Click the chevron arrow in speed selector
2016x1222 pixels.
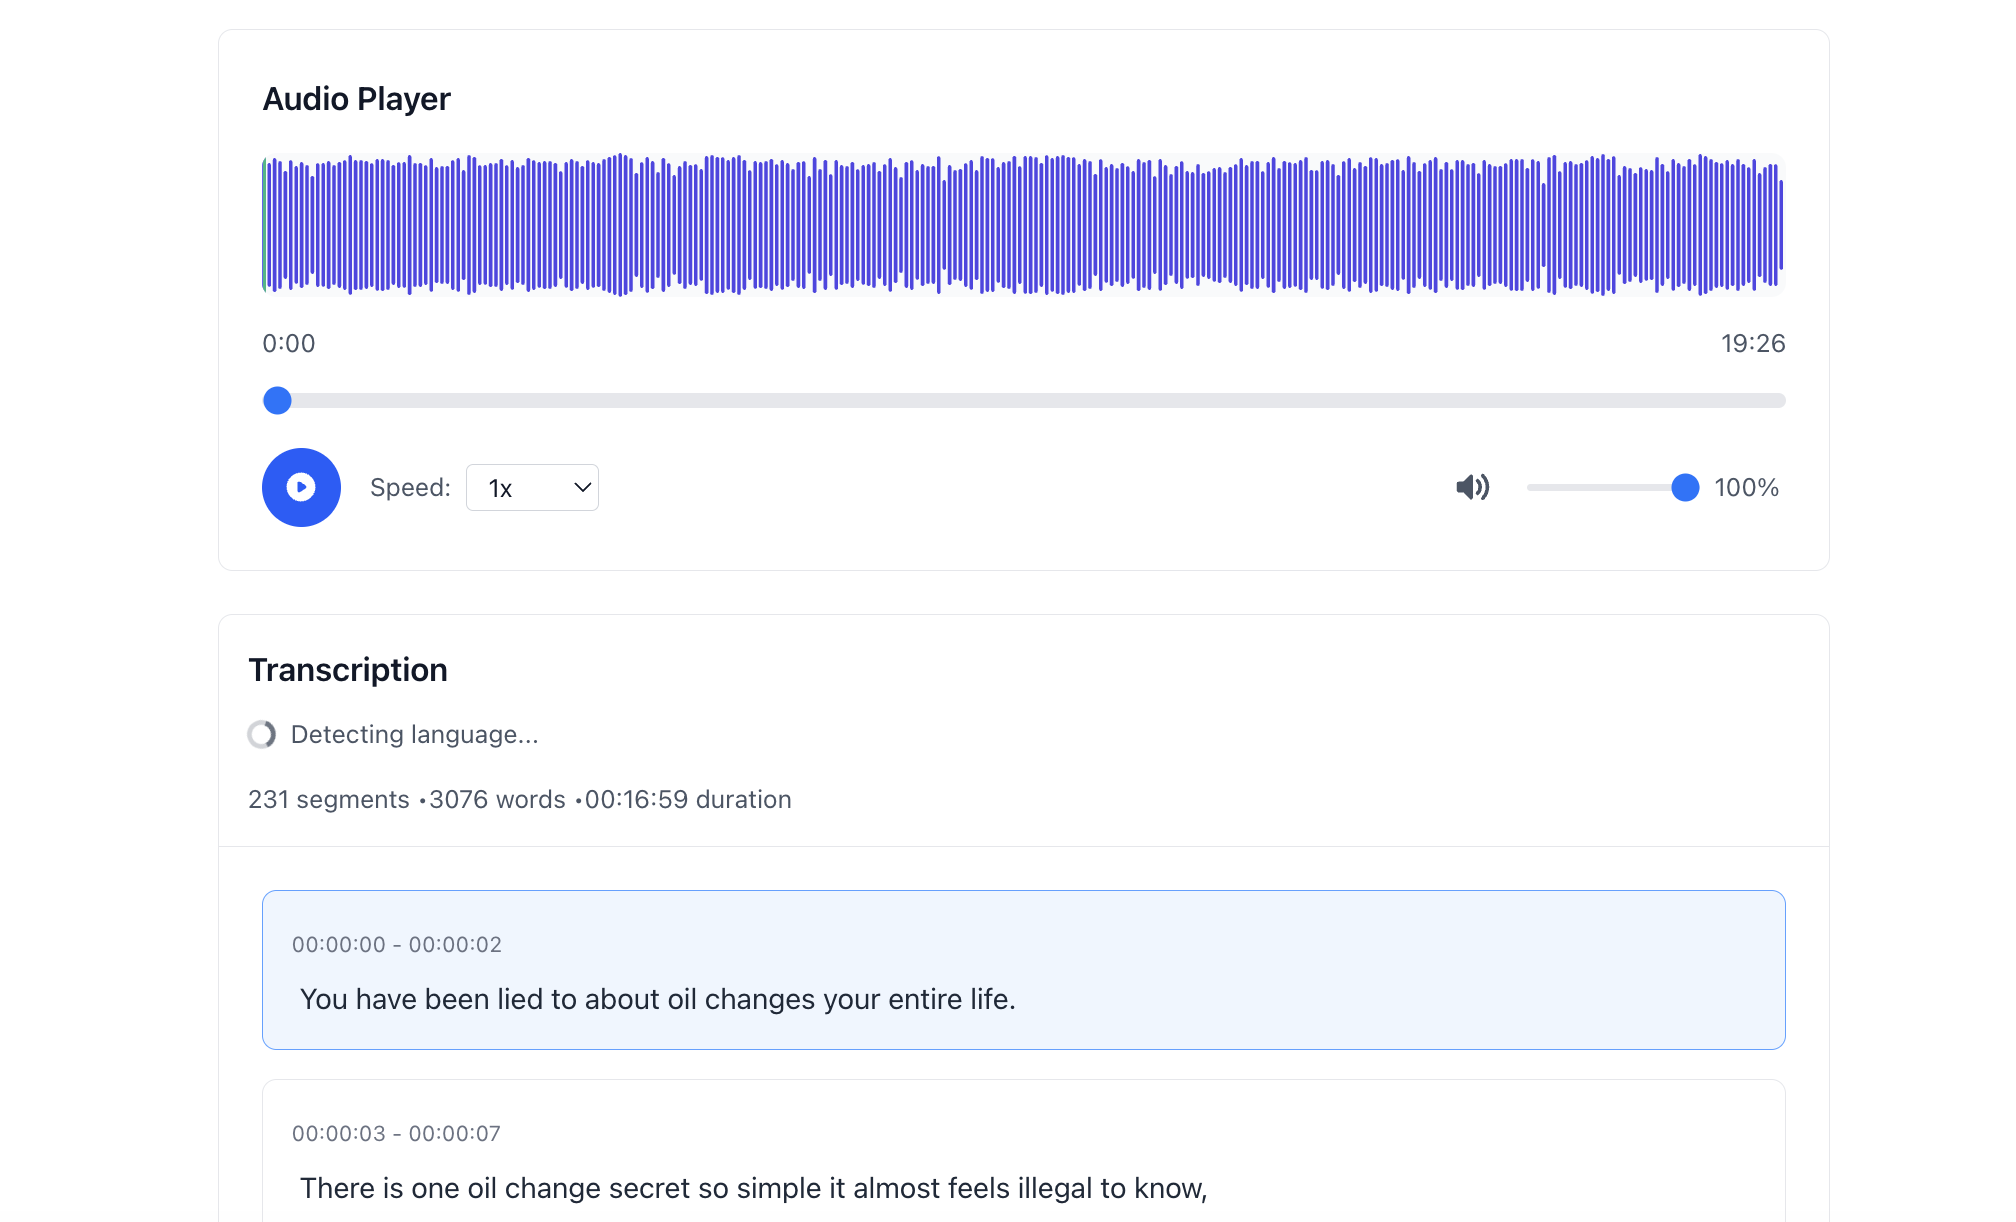point(582,488)
